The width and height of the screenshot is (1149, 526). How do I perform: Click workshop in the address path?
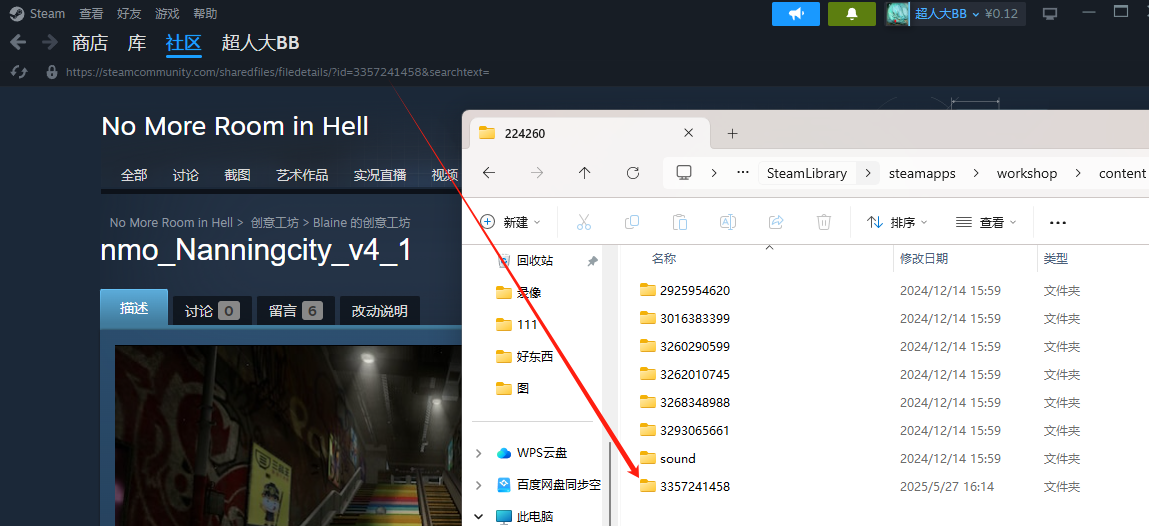1027,173
